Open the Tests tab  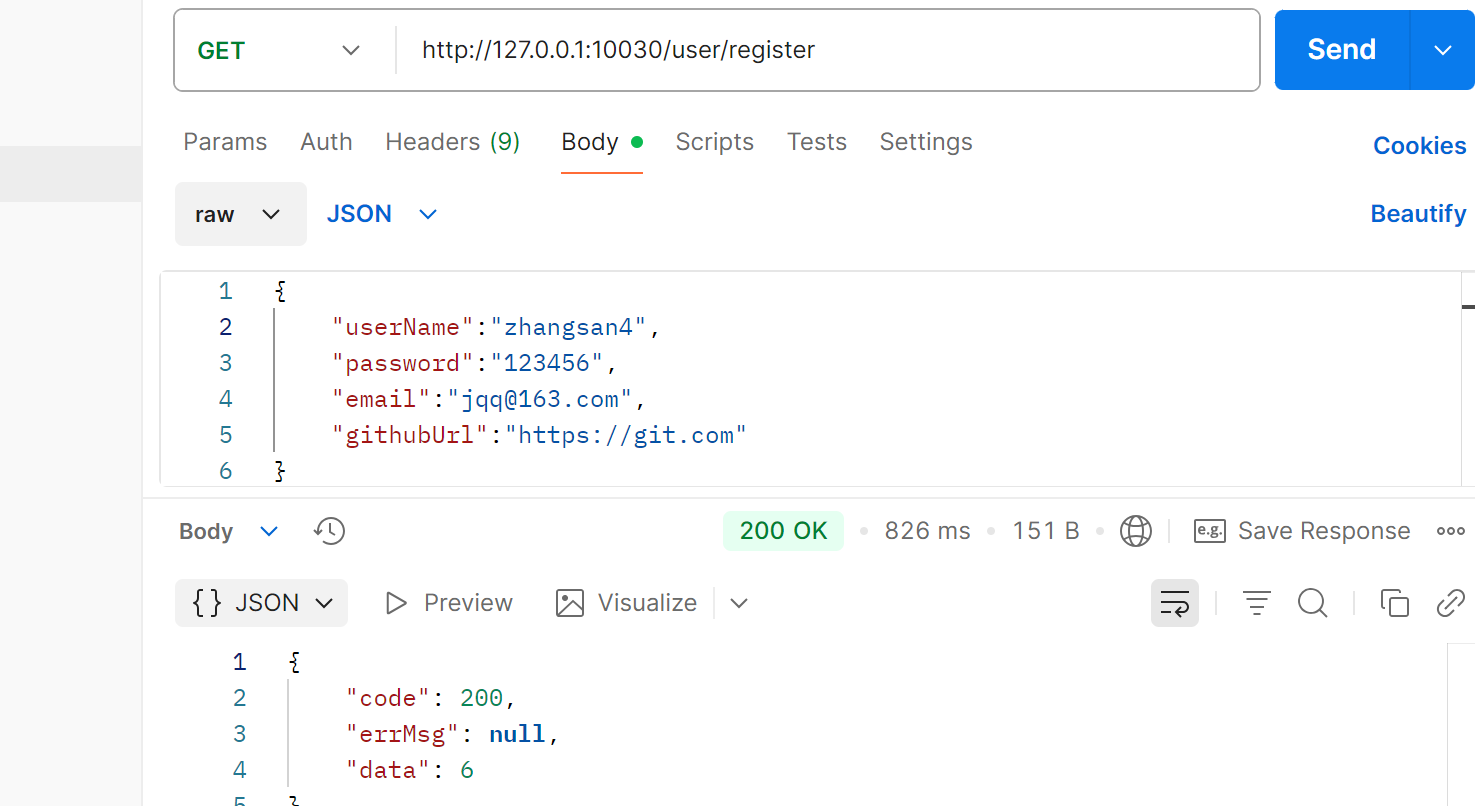[x=817, y=142]
